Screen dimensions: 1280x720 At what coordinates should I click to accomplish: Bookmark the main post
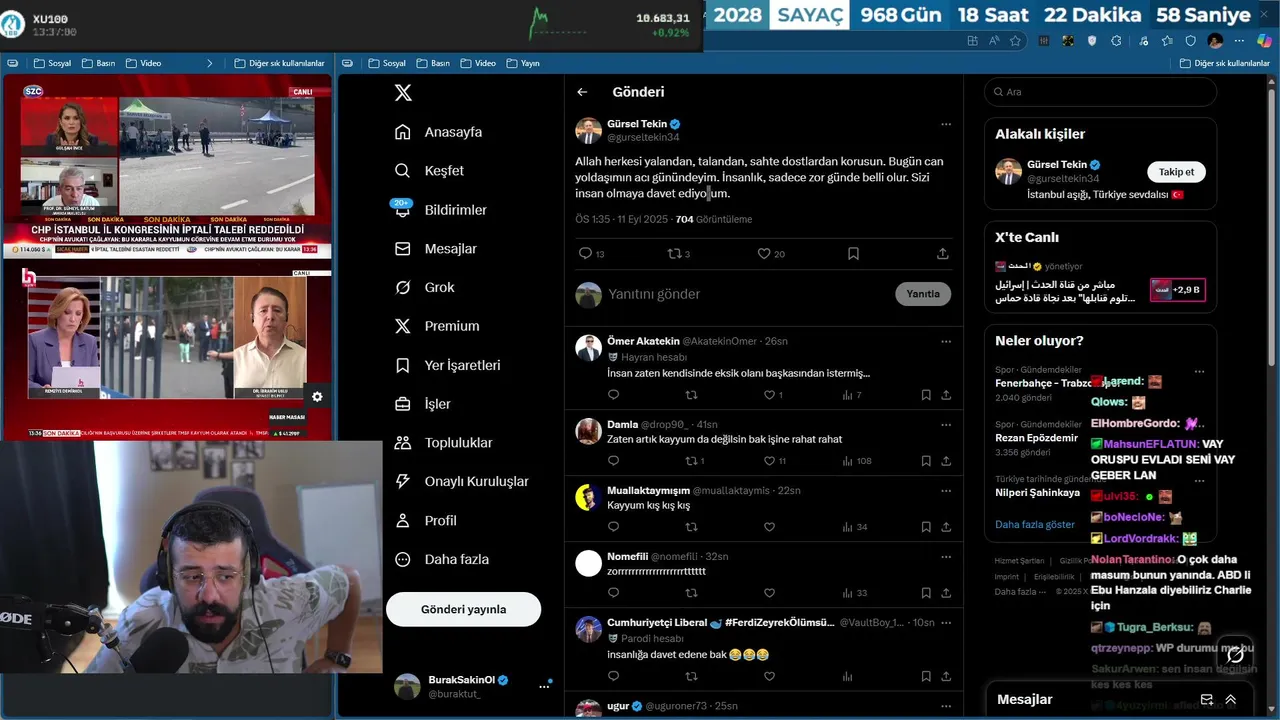tap(853, 254)
